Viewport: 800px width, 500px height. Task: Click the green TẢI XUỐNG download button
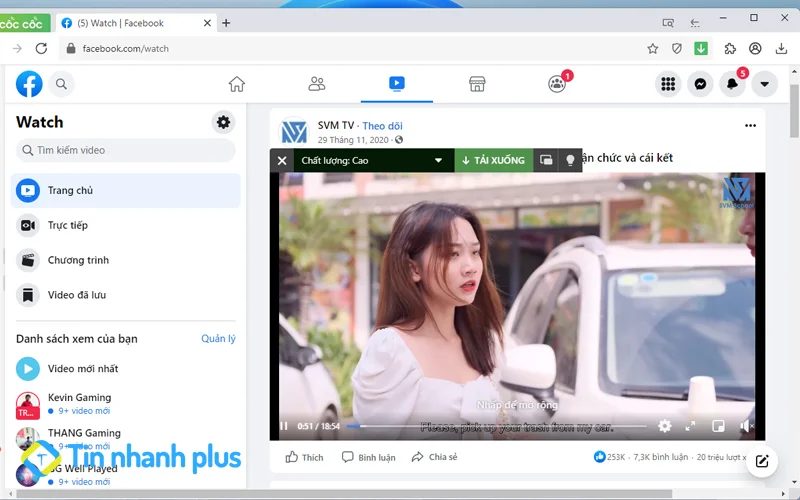tap(493, 160)
